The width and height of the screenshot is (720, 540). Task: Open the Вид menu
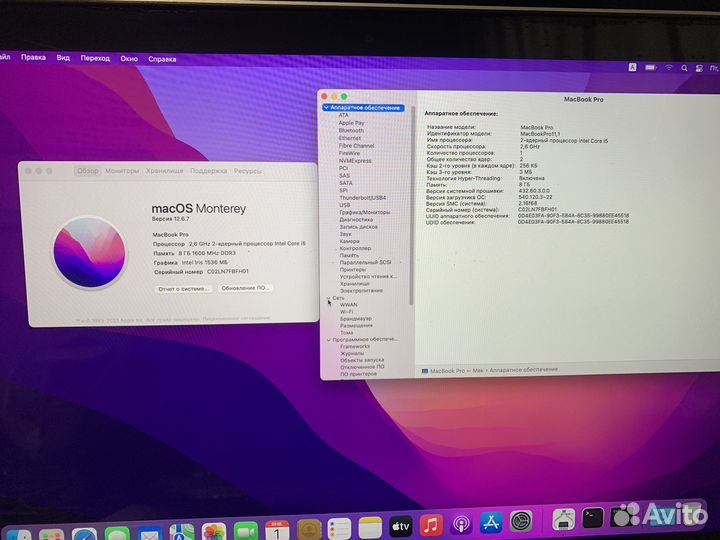63,58
